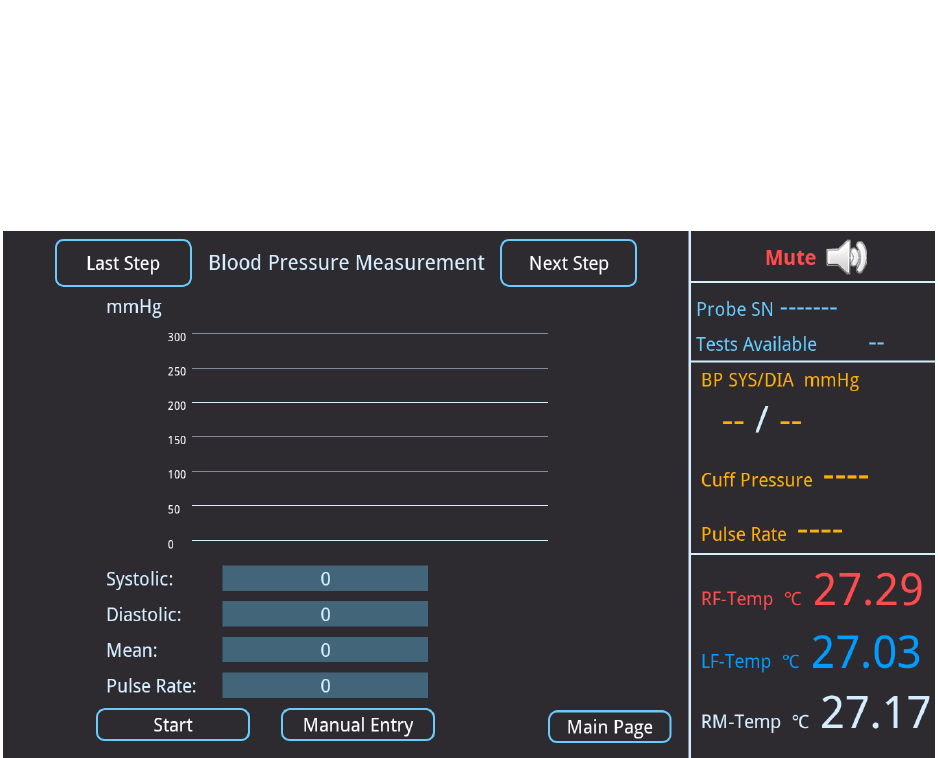Screen dimensions: 938x758
Task: Click the orange Pulse Rate label
Action: pyautogui.click(x=744, y=534)
